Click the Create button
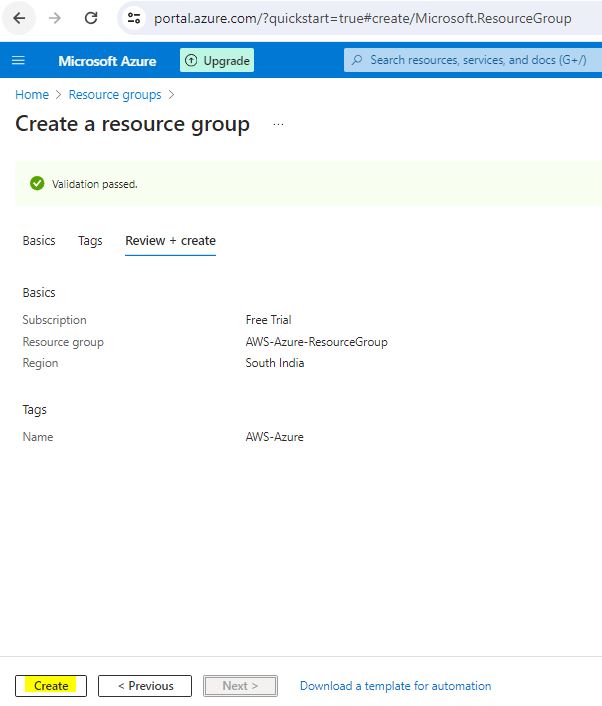This screenshot has height=706, width=602. 51,686
